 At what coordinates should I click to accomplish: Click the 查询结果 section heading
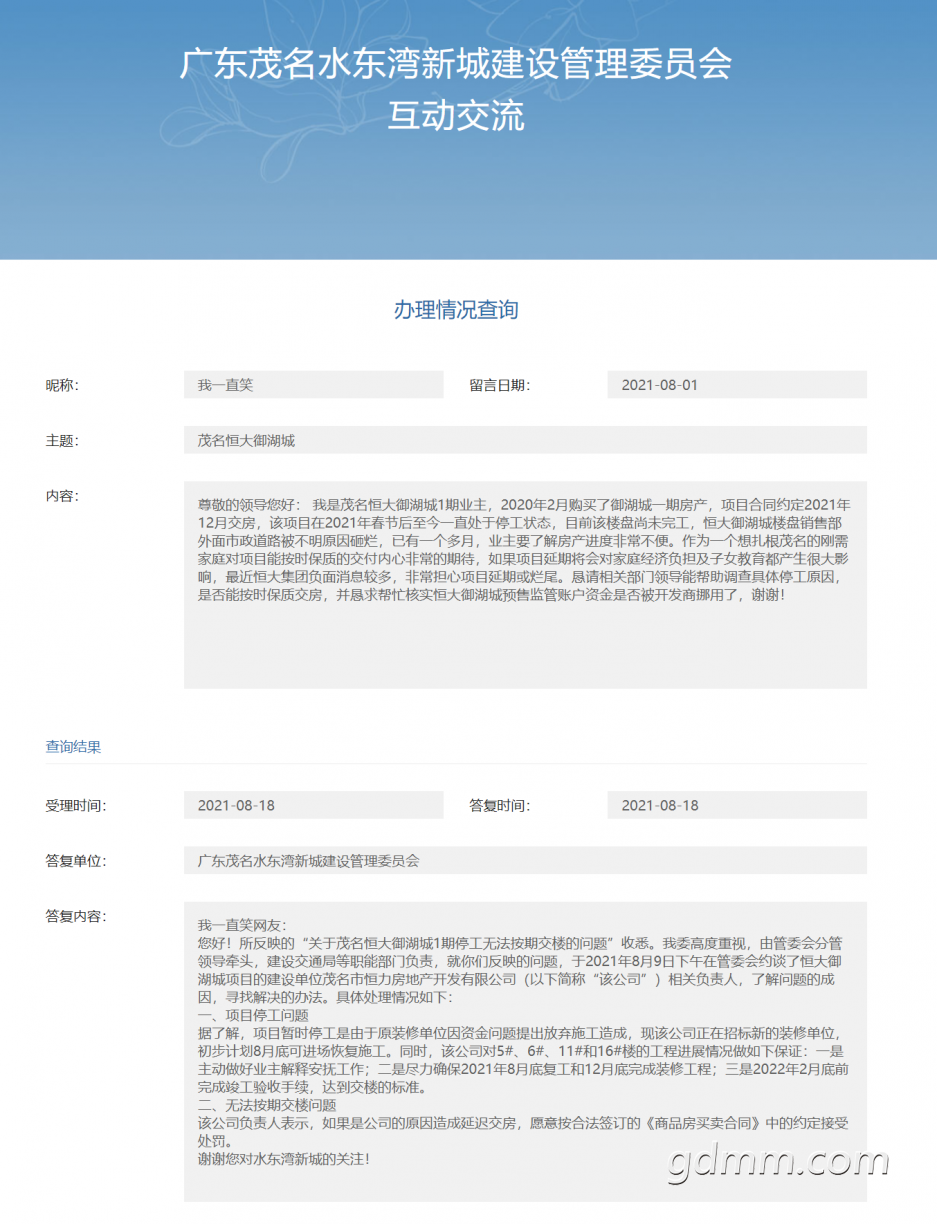[73, 747]
